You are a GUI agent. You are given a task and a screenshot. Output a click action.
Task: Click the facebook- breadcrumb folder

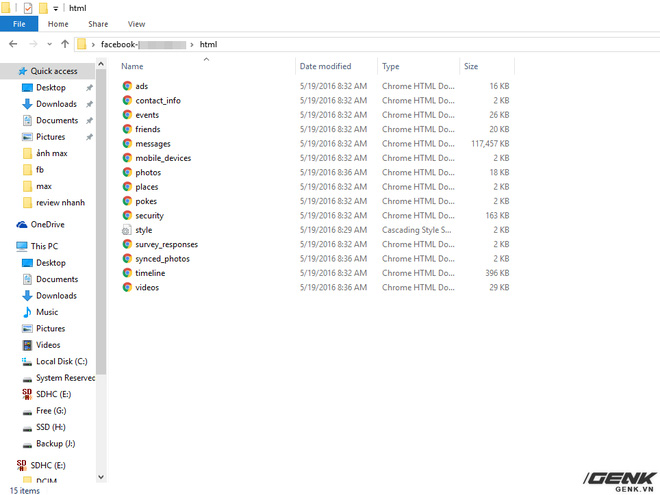tap(143, 44)
